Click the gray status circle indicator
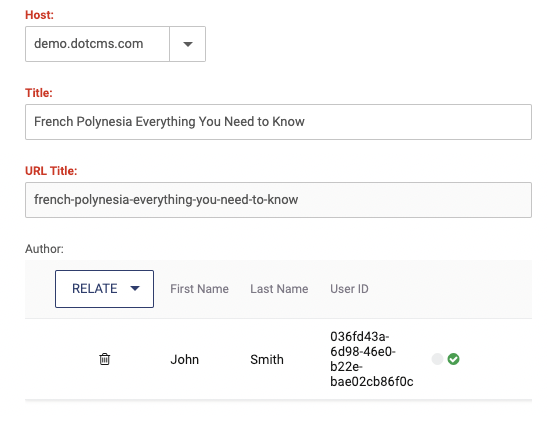This screenshot has height=428, width=548. tap(437, 359)
